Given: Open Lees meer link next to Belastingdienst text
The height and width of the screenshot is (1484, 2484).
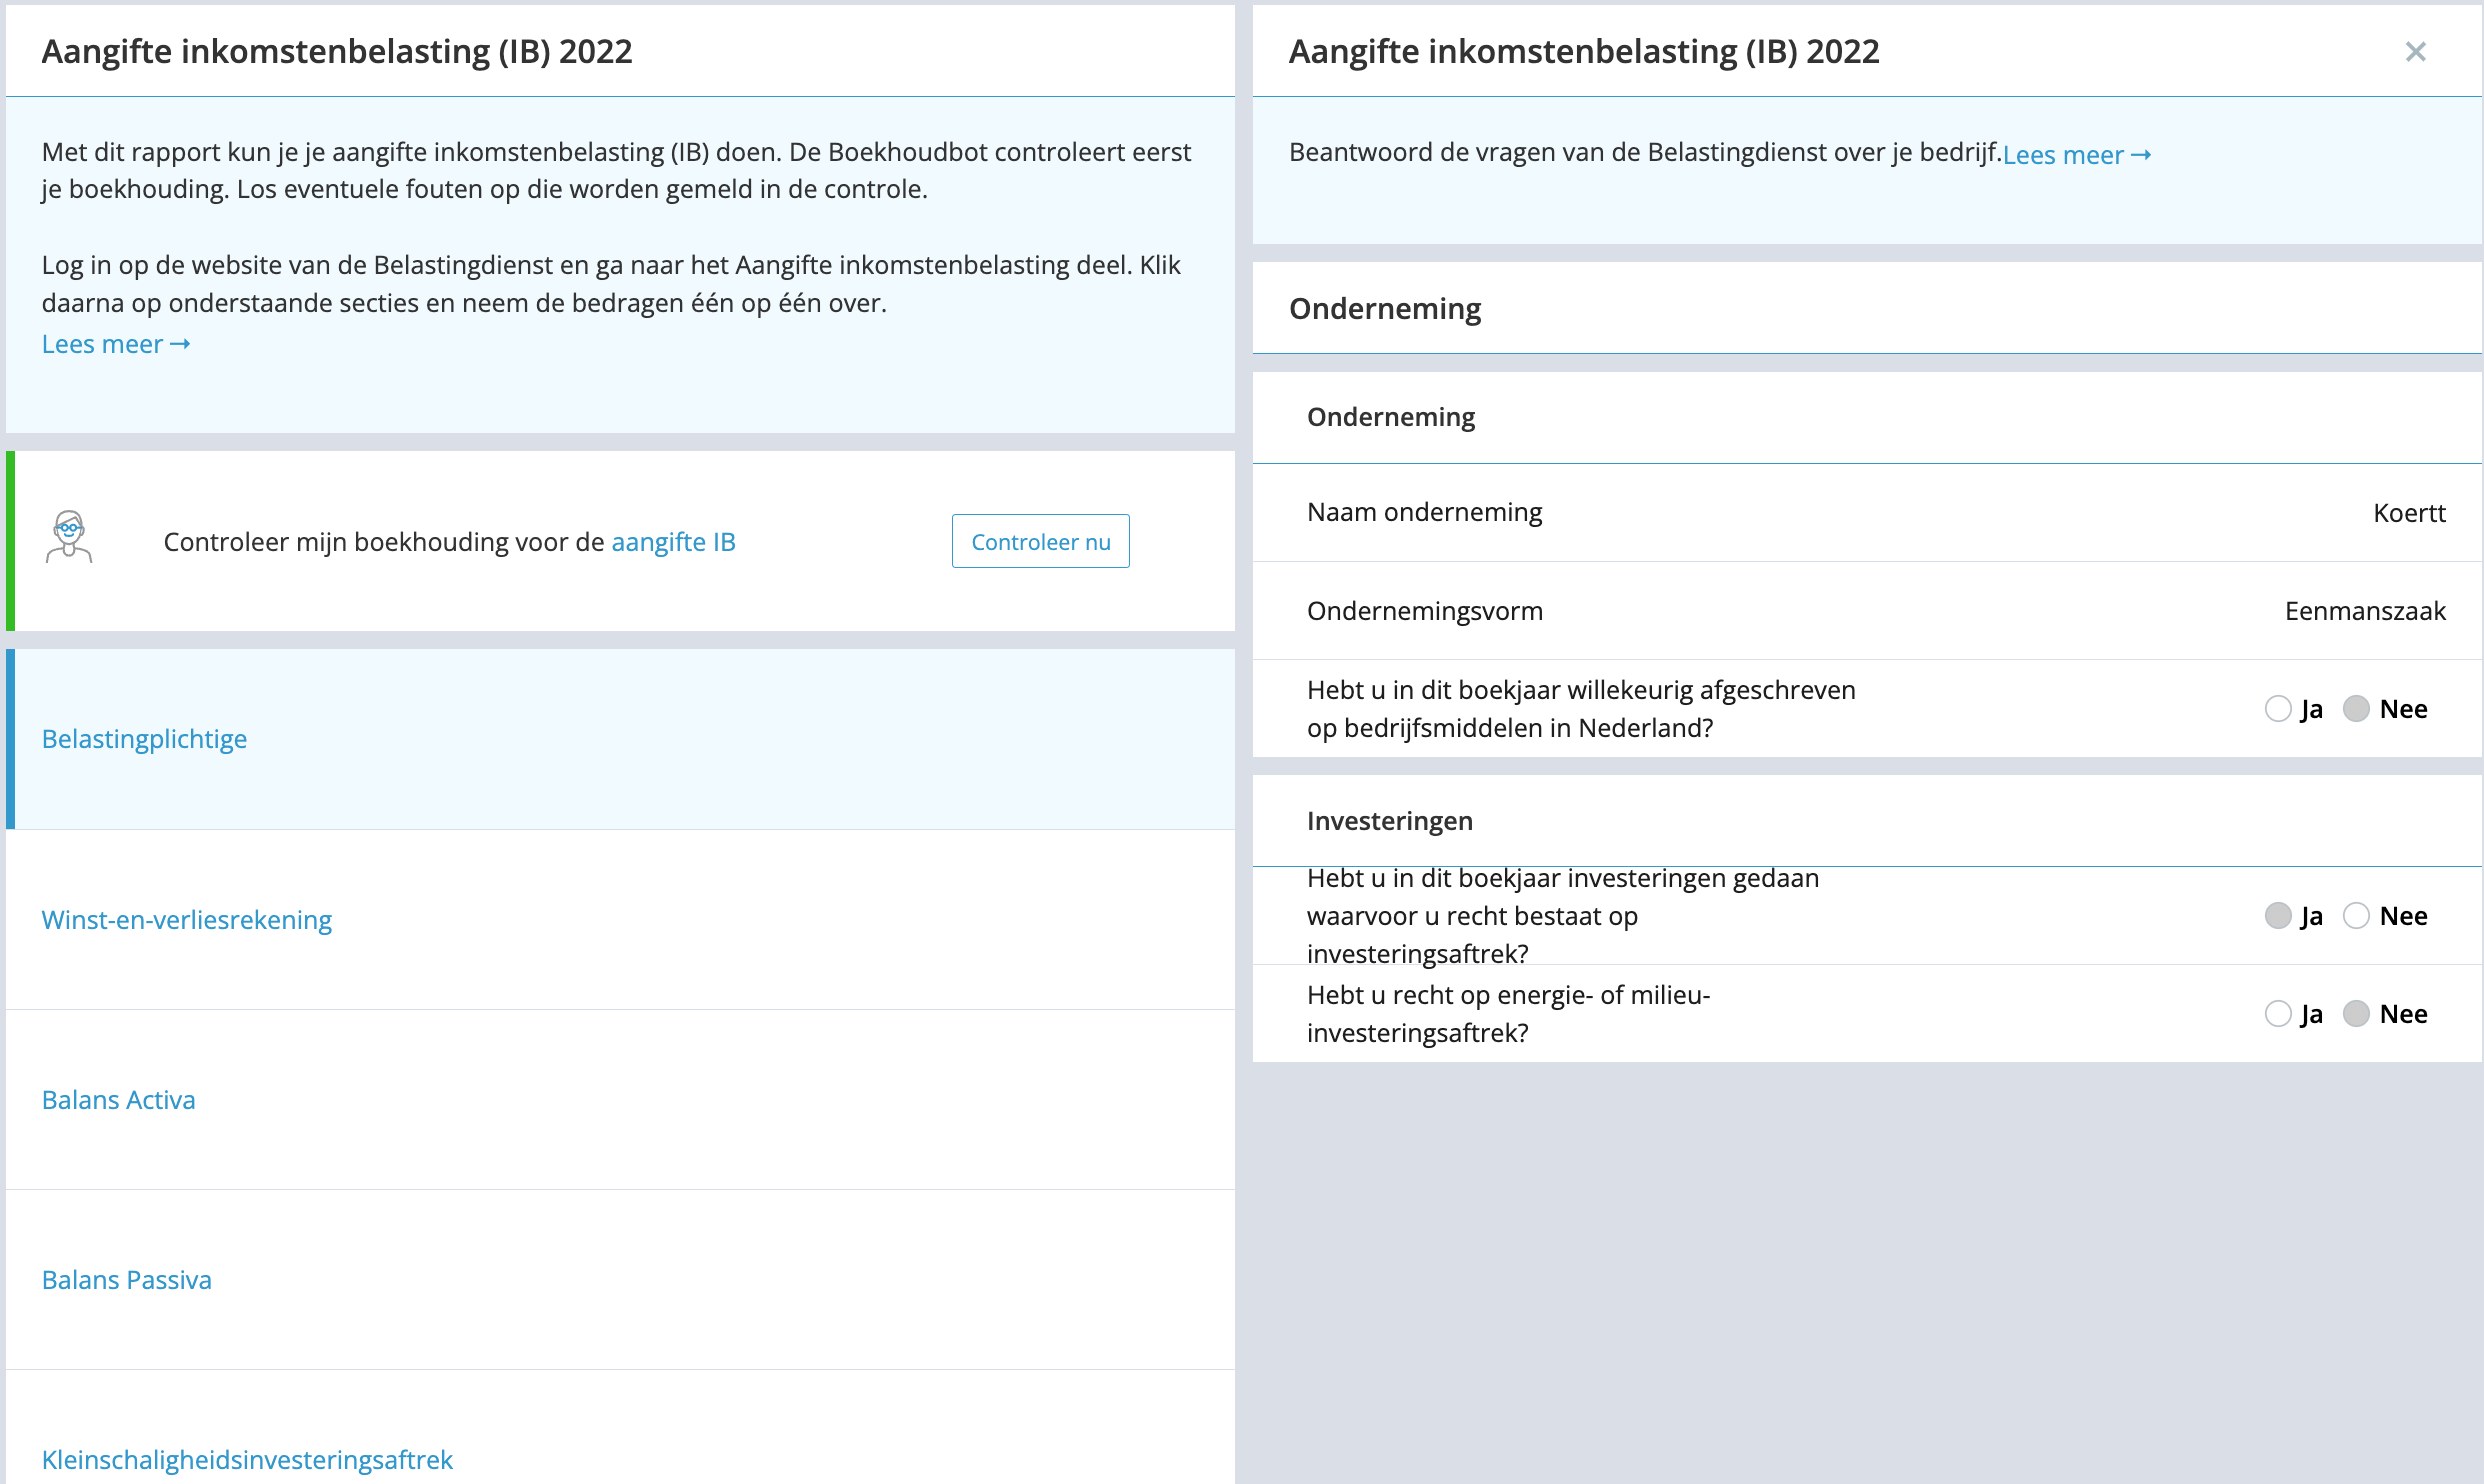Looking at the screenshot, I should click(2077, 155).
